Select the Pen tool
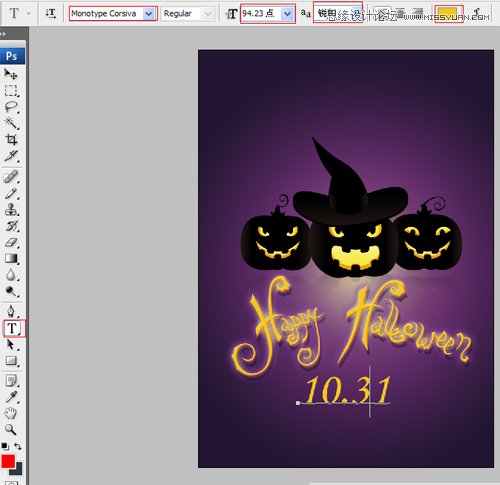The image size is (500, 485). point(11,311)
